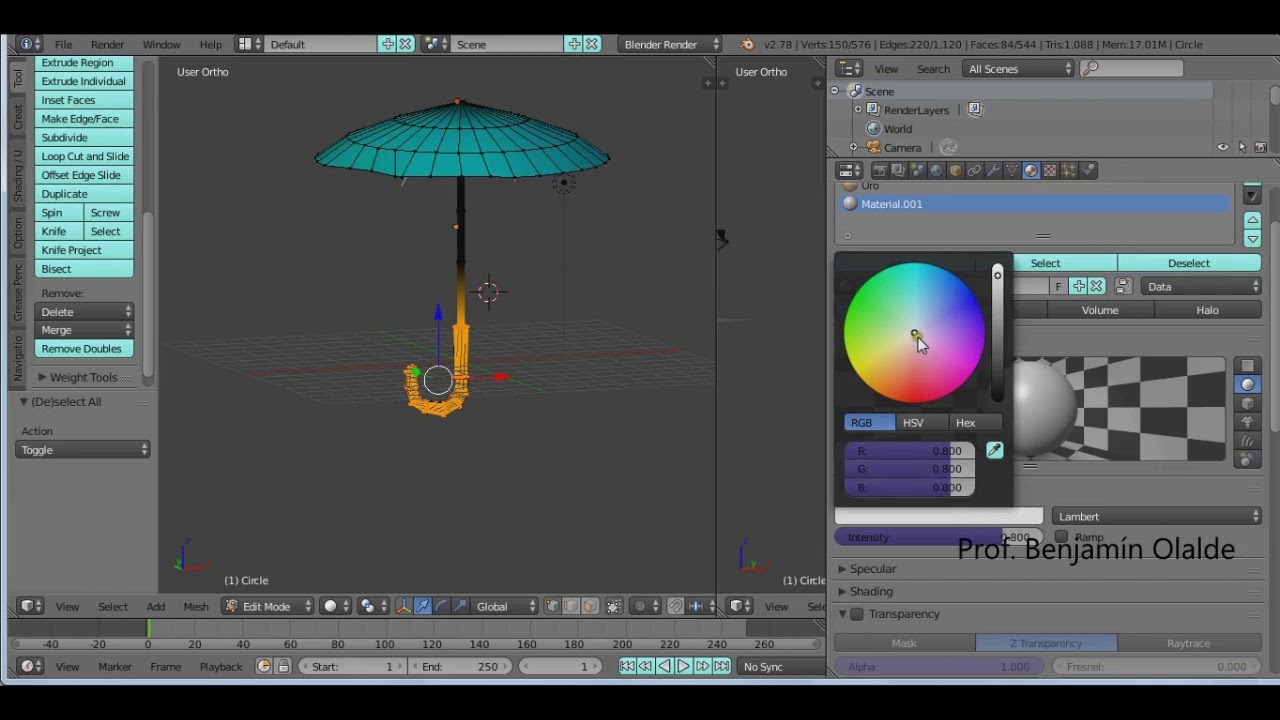Toggle Camera renderability icon in outliner
This screenshot has width=1280, height=720.
1260,147
